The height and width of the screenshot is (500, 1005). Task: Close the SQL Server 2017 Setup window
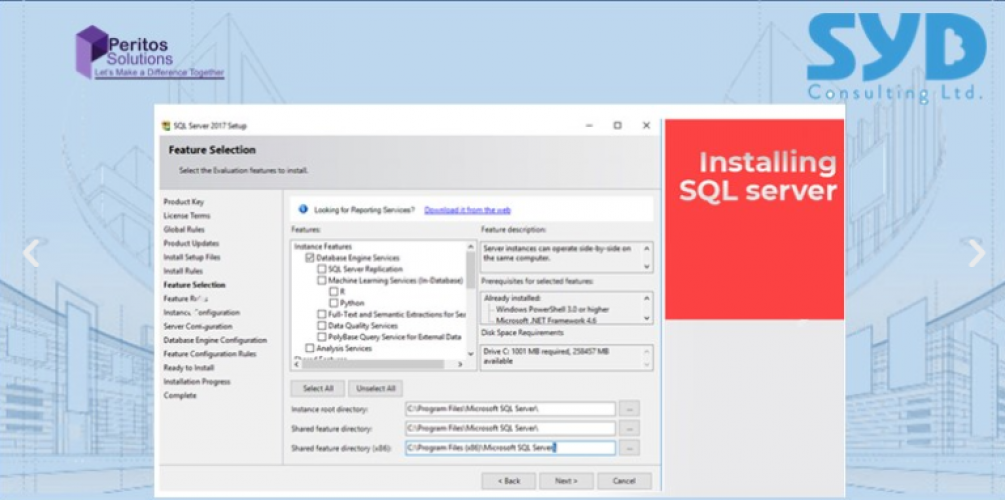click(x=646, y=126)
